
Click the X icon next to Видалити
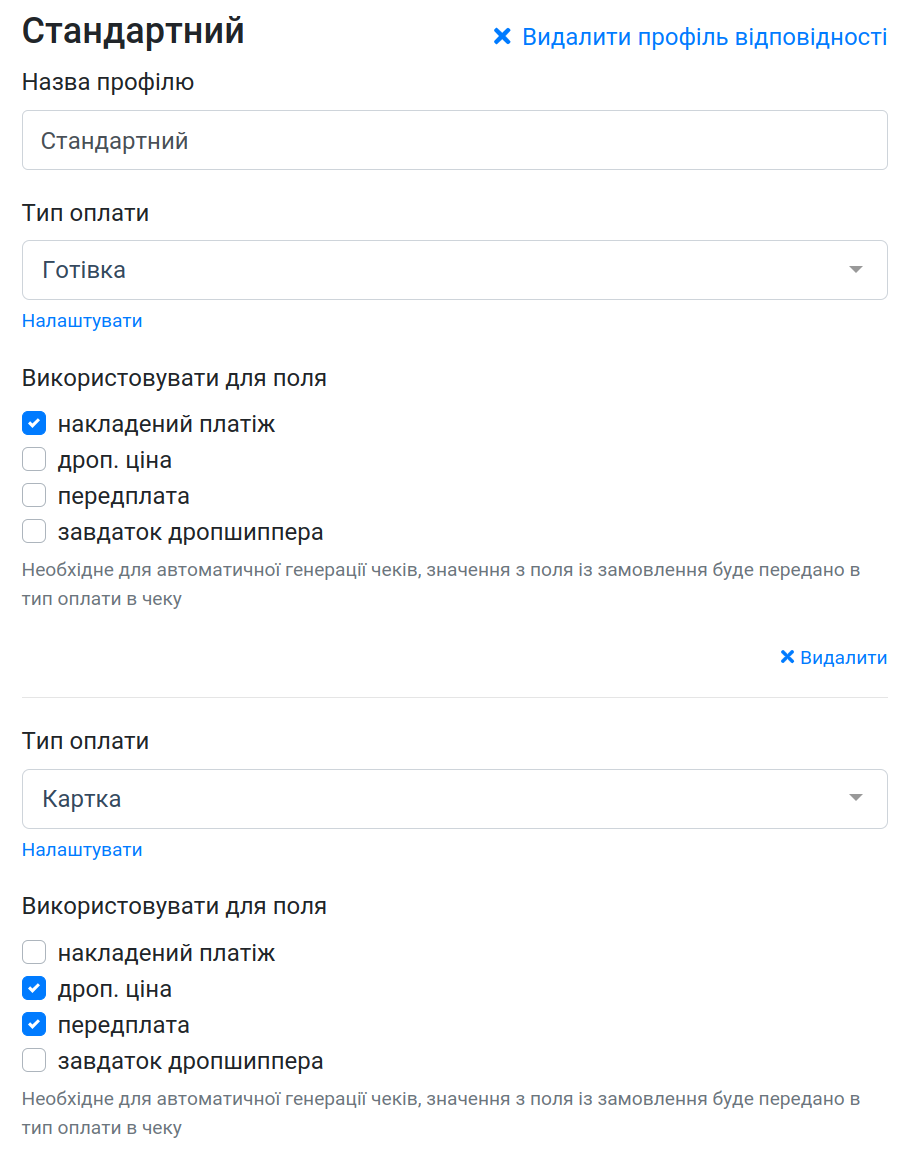[x=786, y=656]
